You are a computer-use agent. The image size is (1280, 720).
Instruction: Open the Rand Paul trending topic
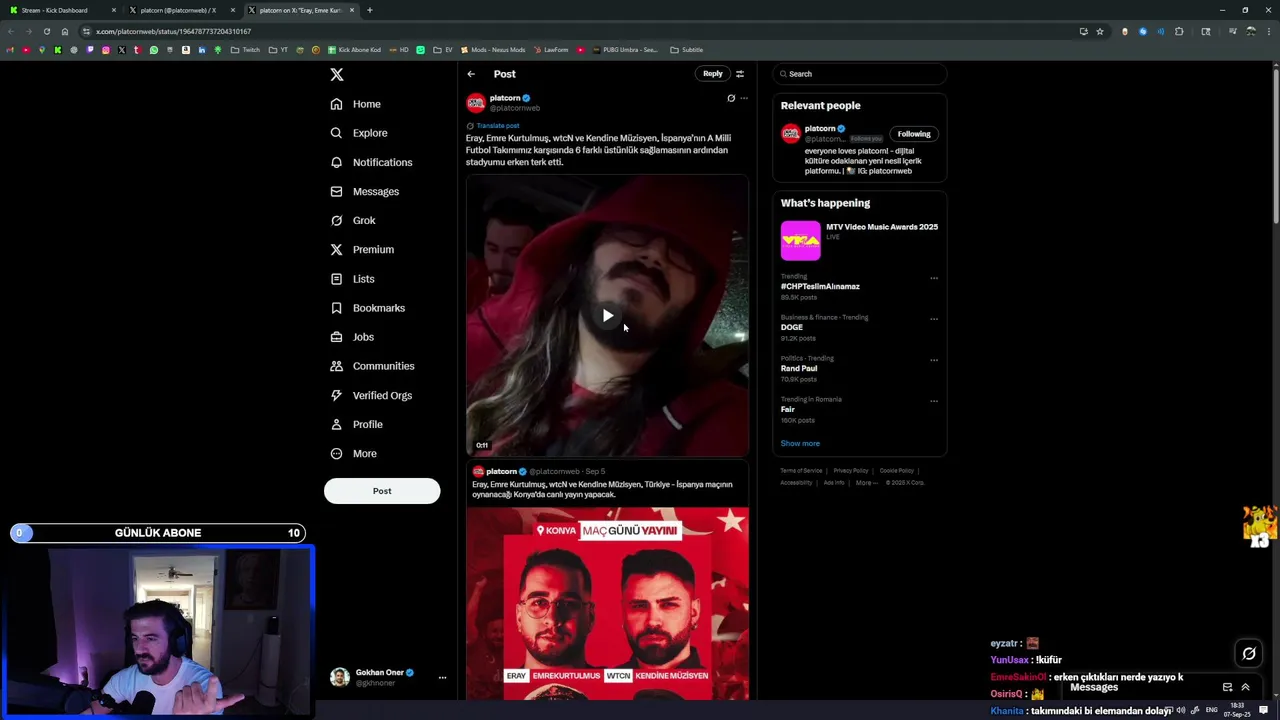pyautogui.click(x=799, y=369)
